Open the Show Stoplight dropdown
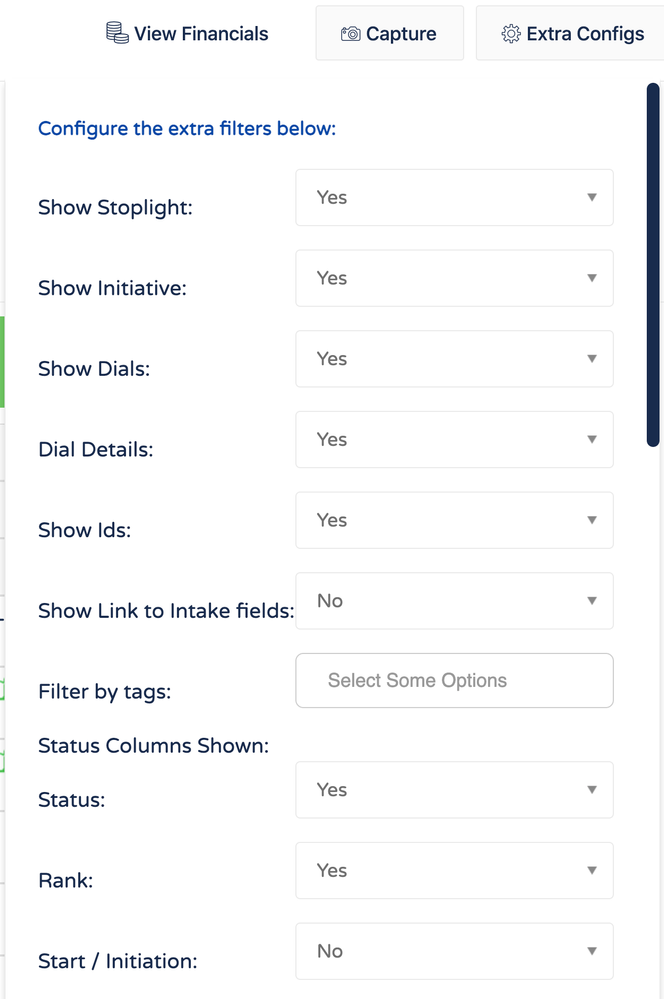The image size is (664, 999). coord(454,197)
